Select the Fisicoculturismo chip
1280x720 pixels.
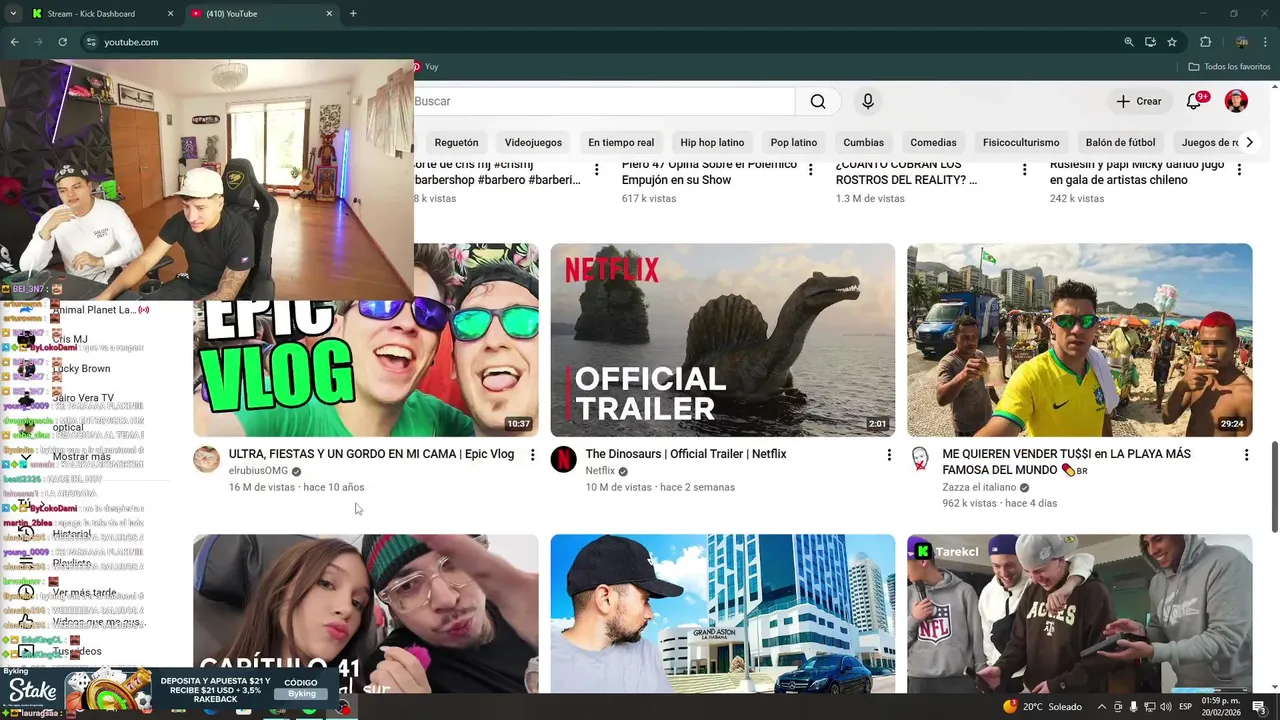point(1021,142)
